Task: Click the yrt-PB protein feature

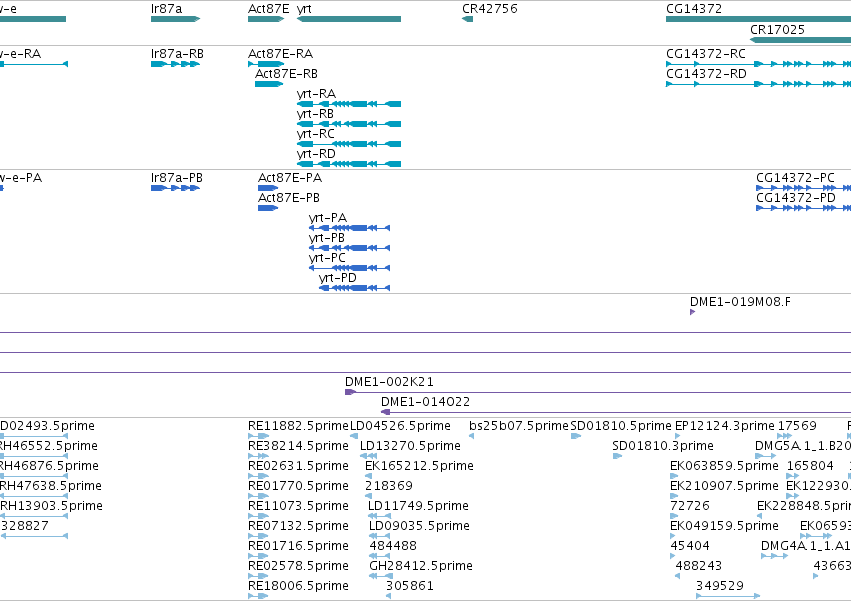Action: coord(350,248)
